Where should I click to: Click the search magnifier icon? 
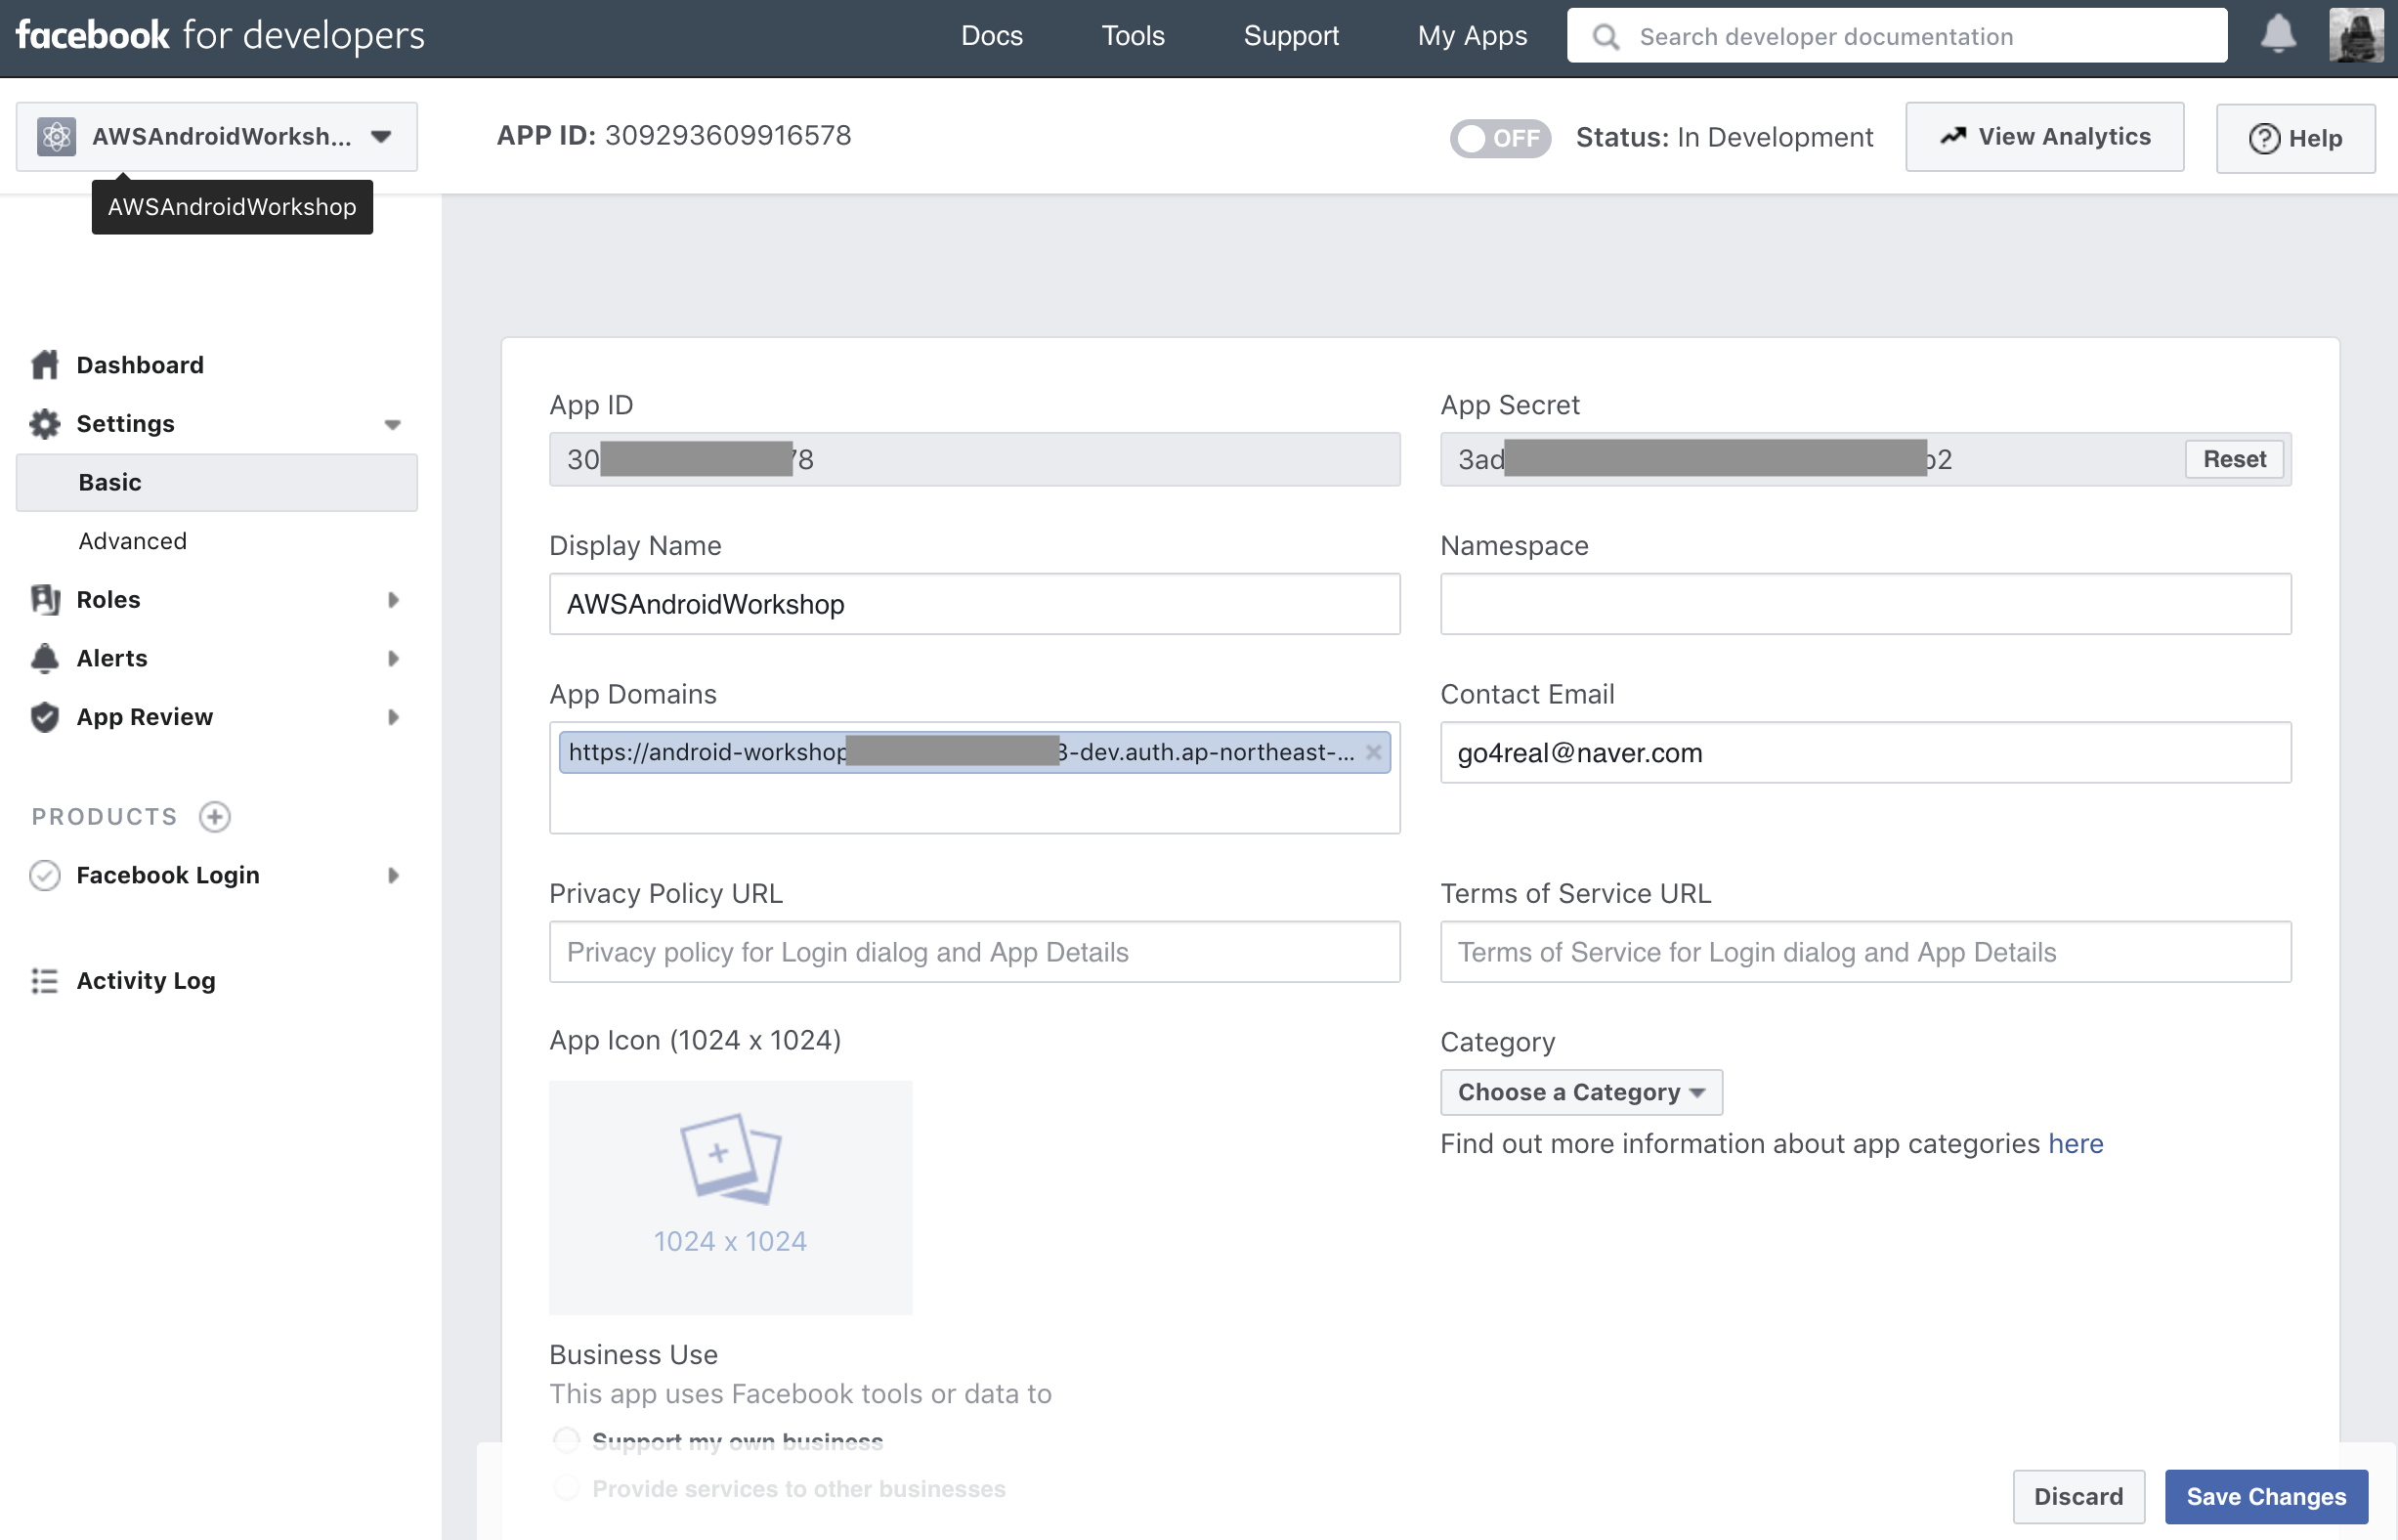[x=1606, y=37]
